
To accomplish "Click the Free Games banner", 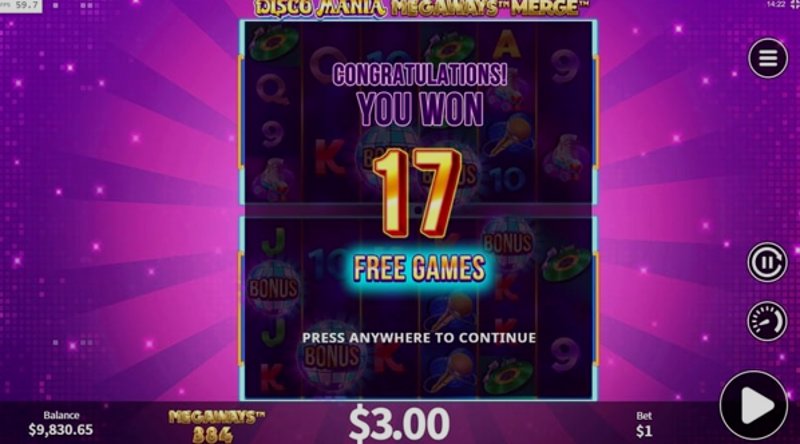I will click(419, 268).
